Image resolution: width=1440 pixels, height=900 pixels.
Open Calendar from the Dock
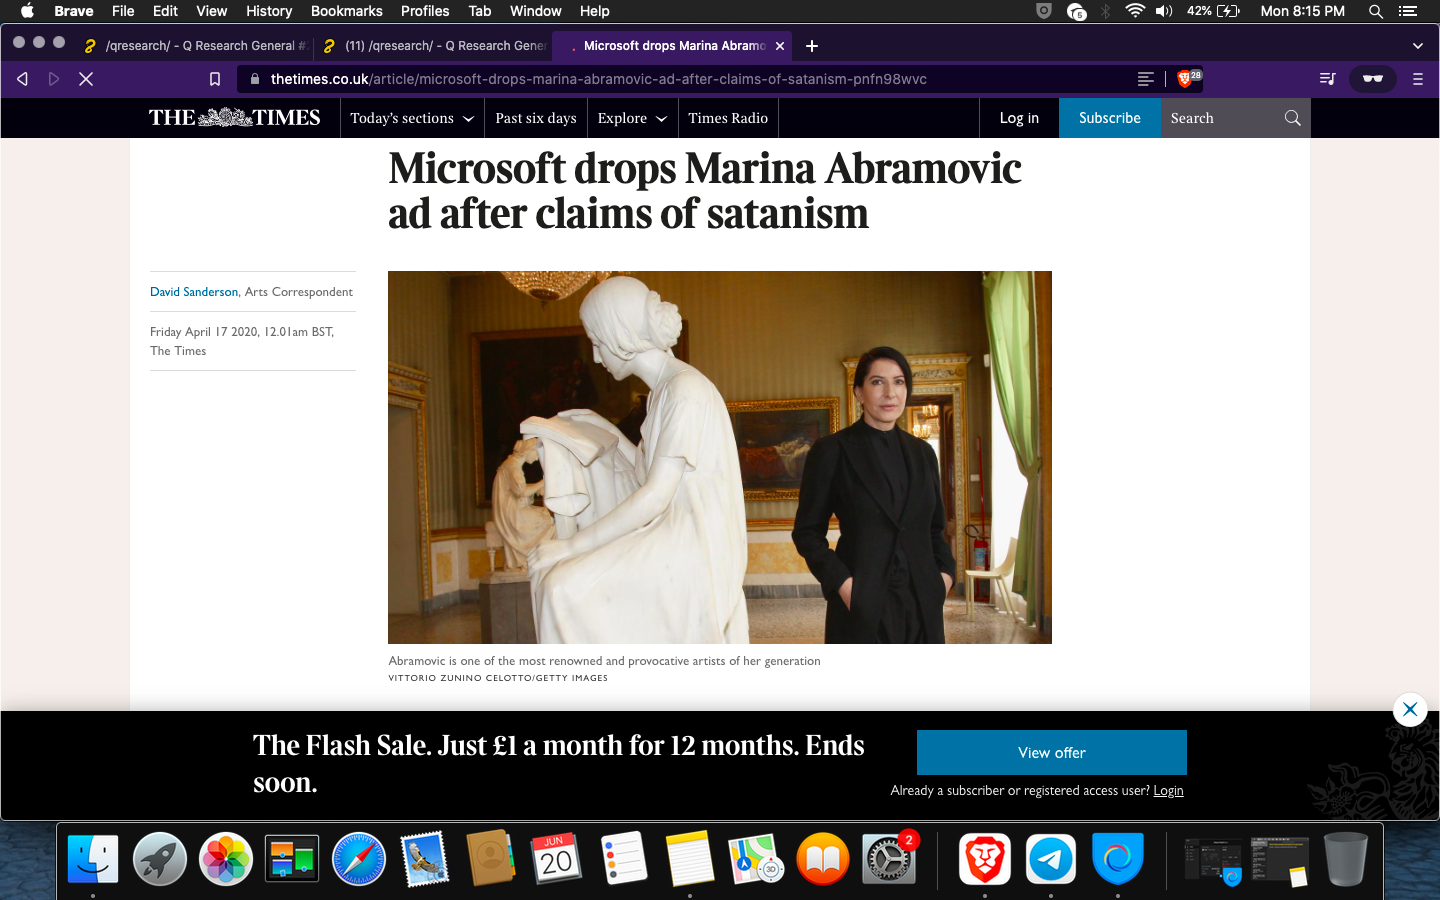tap(557, 859)
